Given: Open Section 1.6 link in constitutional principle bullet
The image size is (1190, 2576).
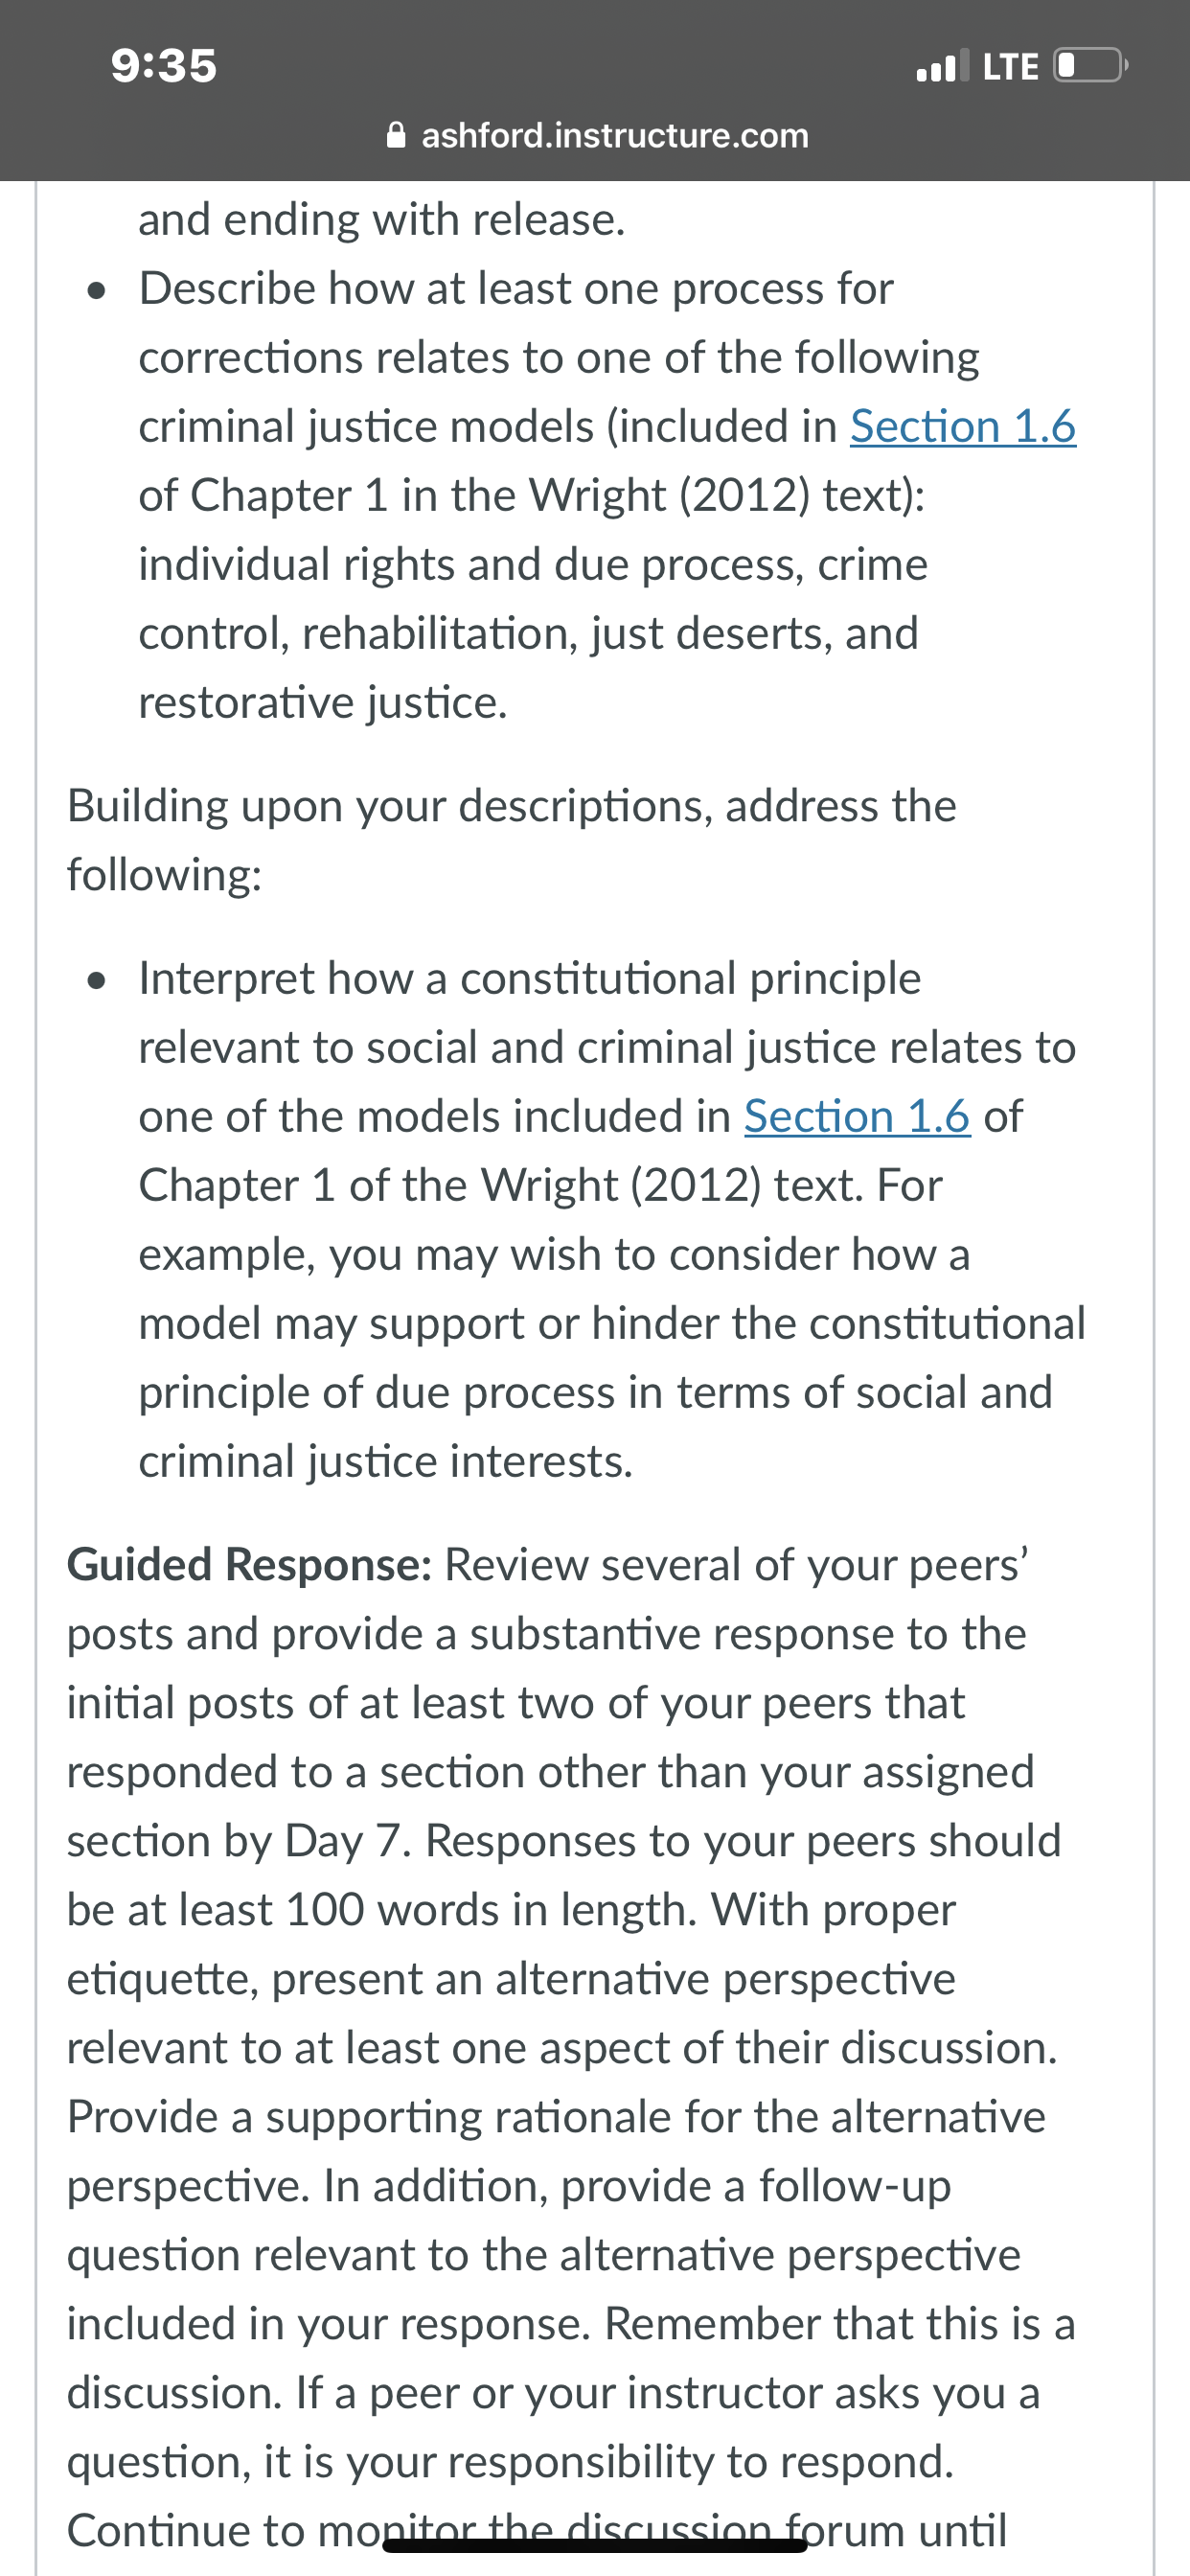Looking at the screenshot, I should pyautogui.click(x=857, y=1116).
